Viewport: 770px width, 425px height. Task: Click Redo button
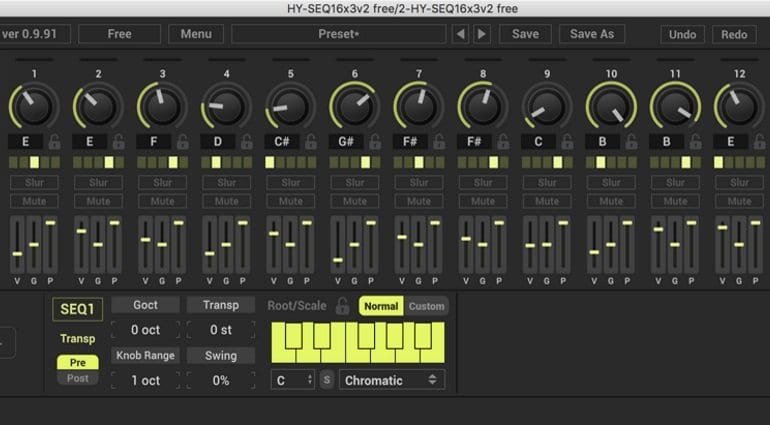pos(734,34)
